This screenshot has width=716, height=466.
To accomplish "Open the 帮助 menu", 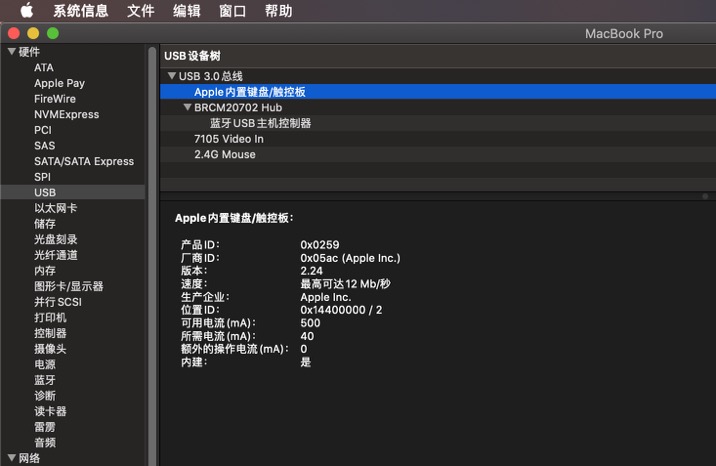I will point(279,10).
